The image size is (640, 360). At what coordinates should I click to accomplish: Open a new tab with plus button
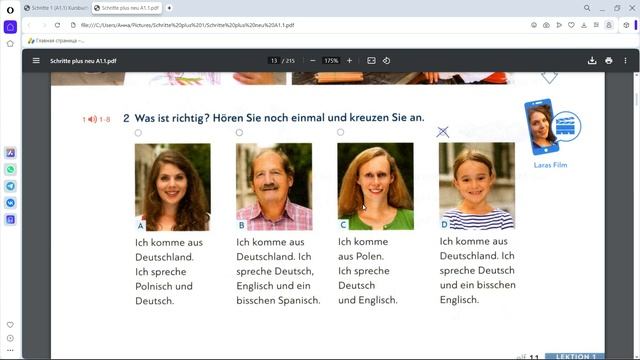pos(169,8)
